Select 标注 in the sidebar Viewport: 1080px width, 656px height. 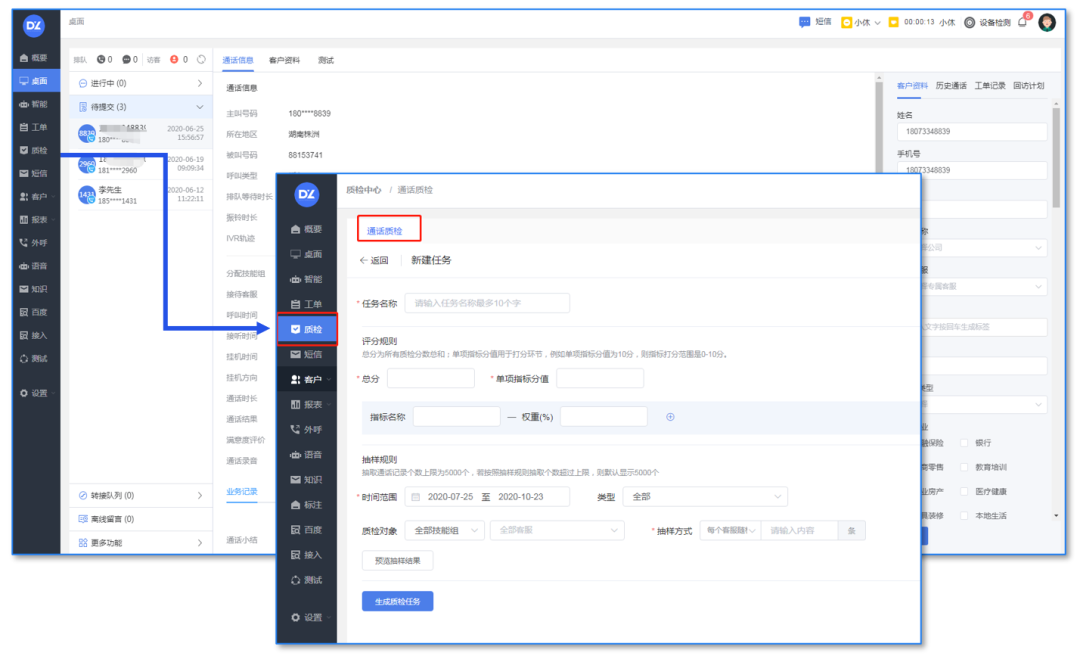[x=306, y=505]
